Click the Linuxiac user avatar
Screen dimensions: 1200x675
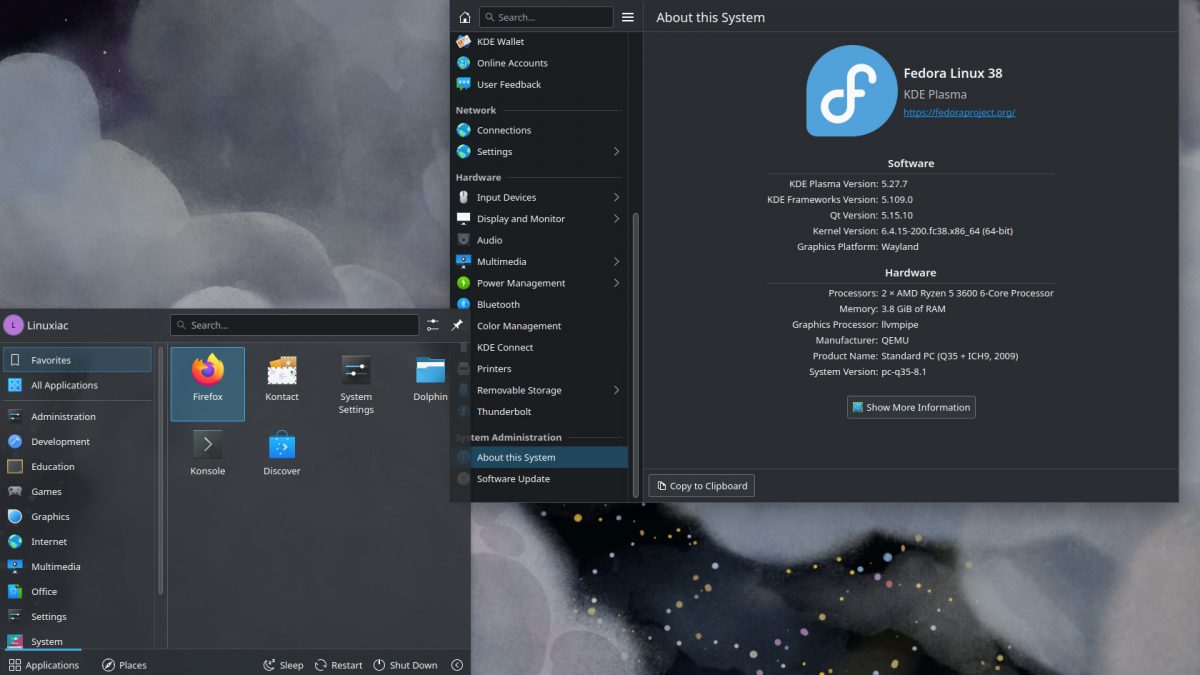[x=13, y=325]
